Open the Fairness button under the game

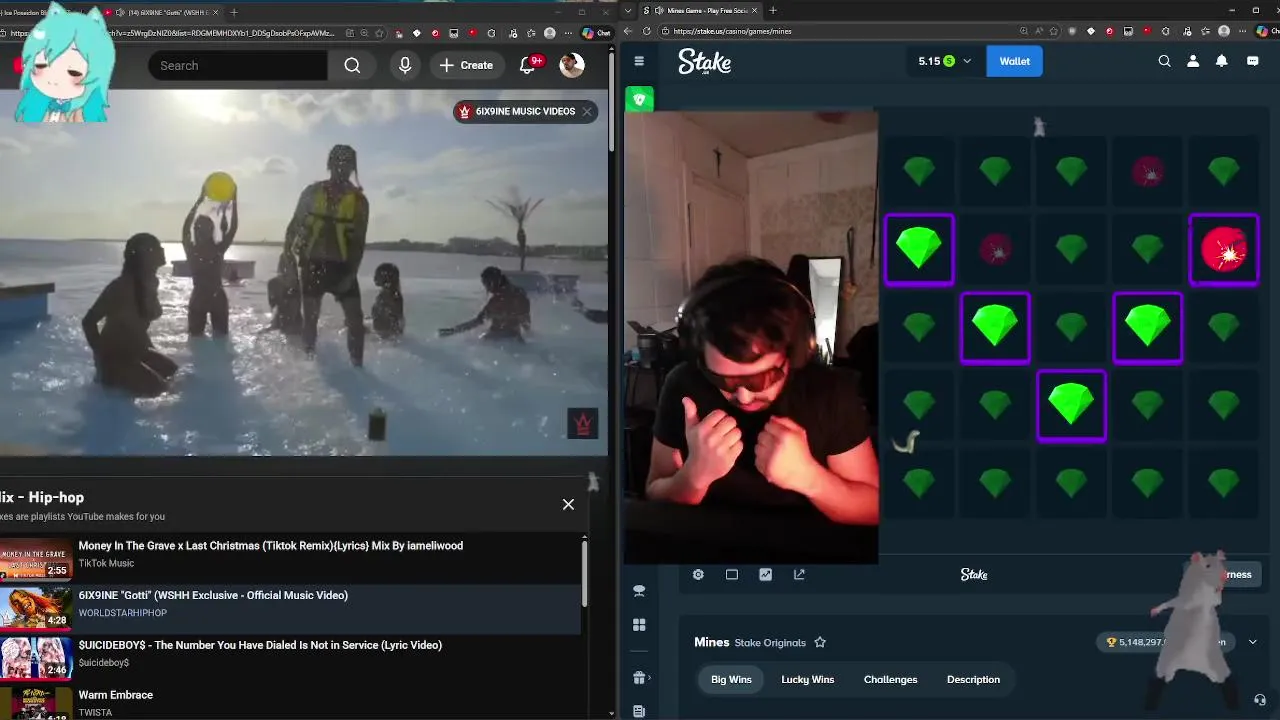click(1225, 574)
